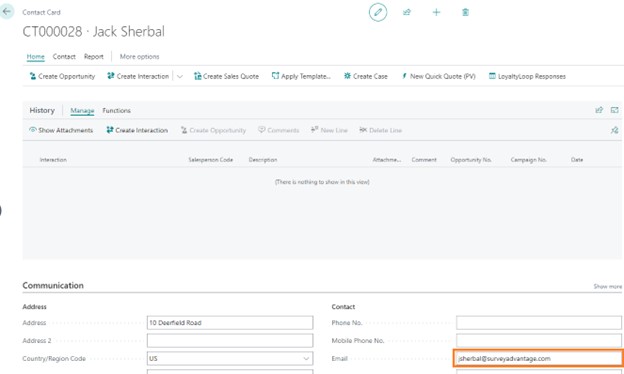Click the Interaction column header
This screenshot has height=374, width=624.
[x=53, y=160]
